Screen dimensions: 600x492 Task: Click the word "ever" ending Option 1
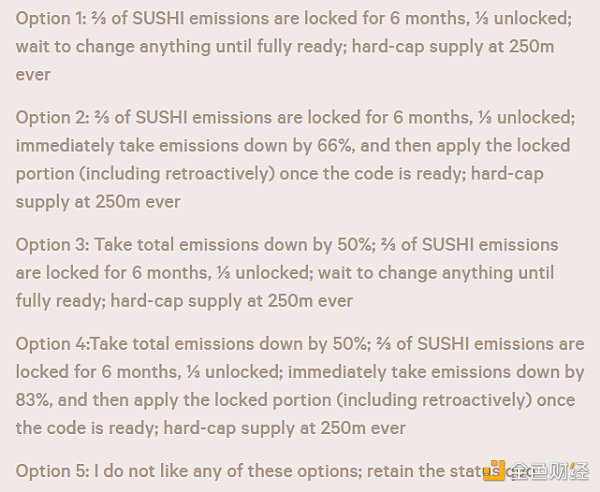tap(33, 75)
